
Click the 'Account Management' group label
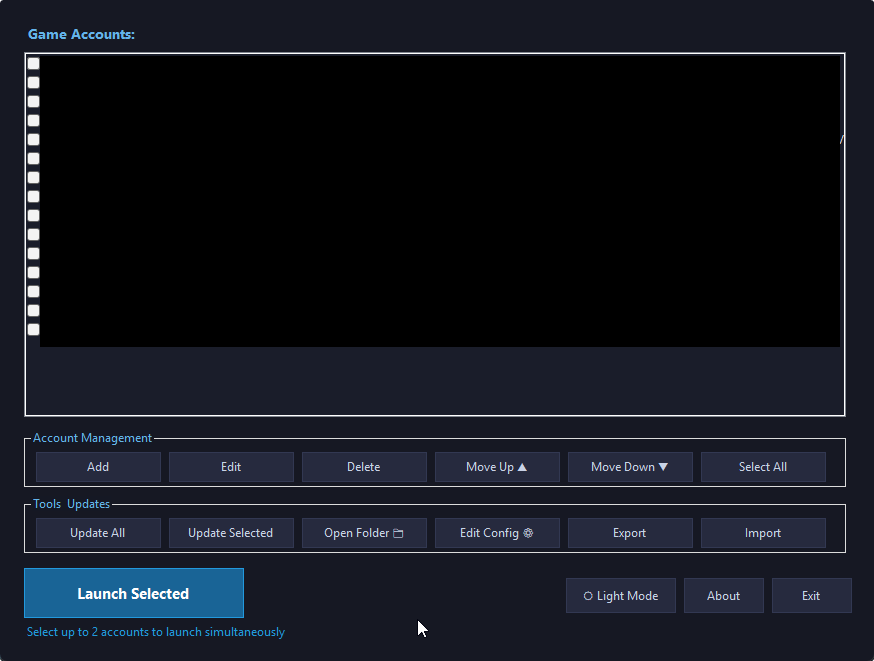92,438
